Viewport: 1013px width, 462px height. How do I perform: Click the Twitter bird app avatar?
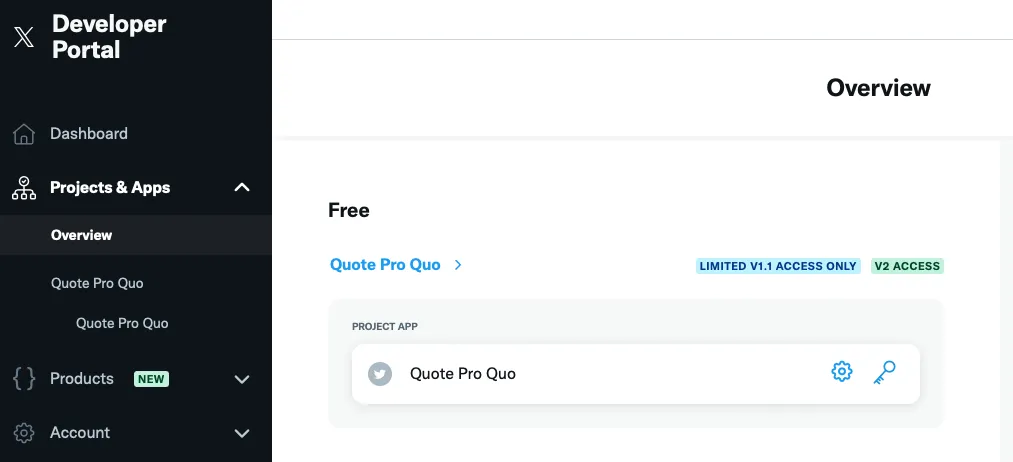(x=379, y=374)
